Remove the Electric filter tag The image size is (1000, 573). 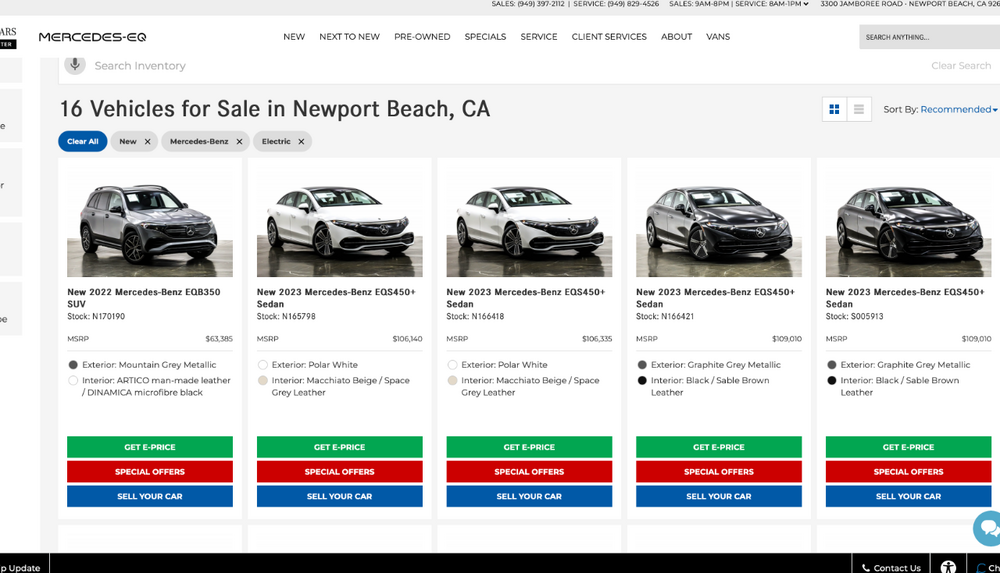[x=301, y=142]
